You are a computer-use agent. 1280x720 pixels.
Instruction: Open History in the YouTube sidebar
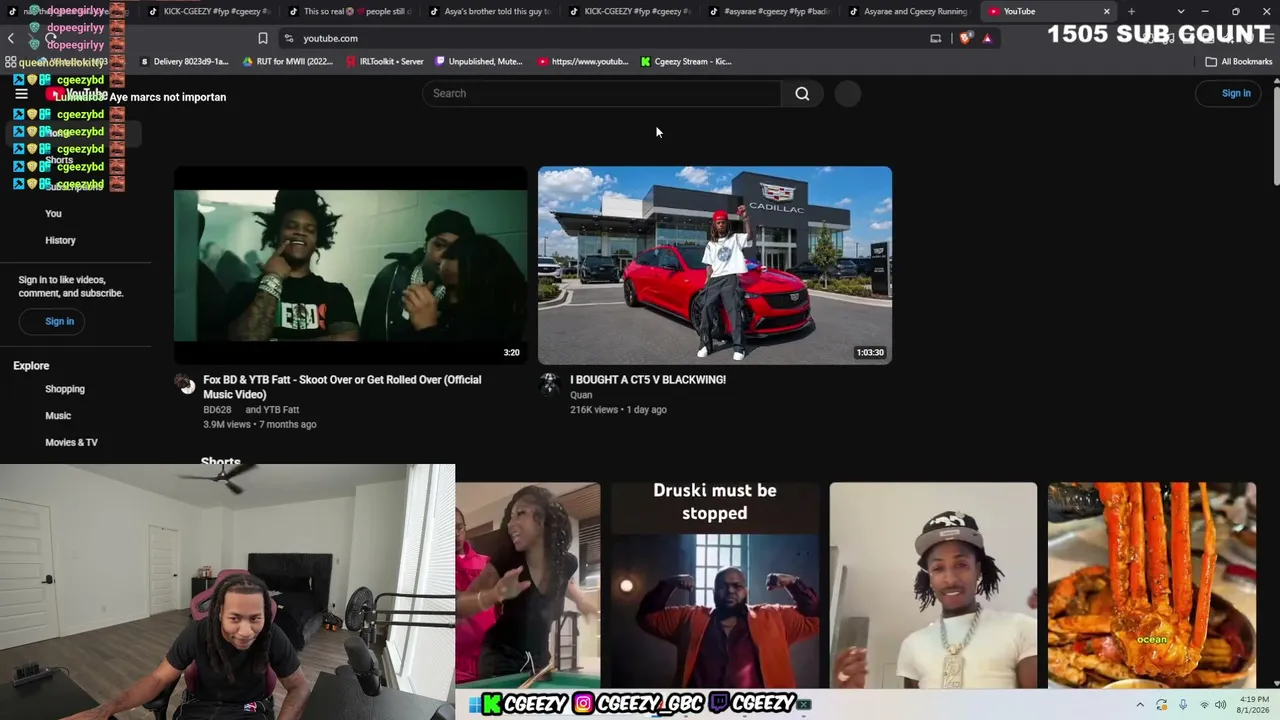coord(60,240)
